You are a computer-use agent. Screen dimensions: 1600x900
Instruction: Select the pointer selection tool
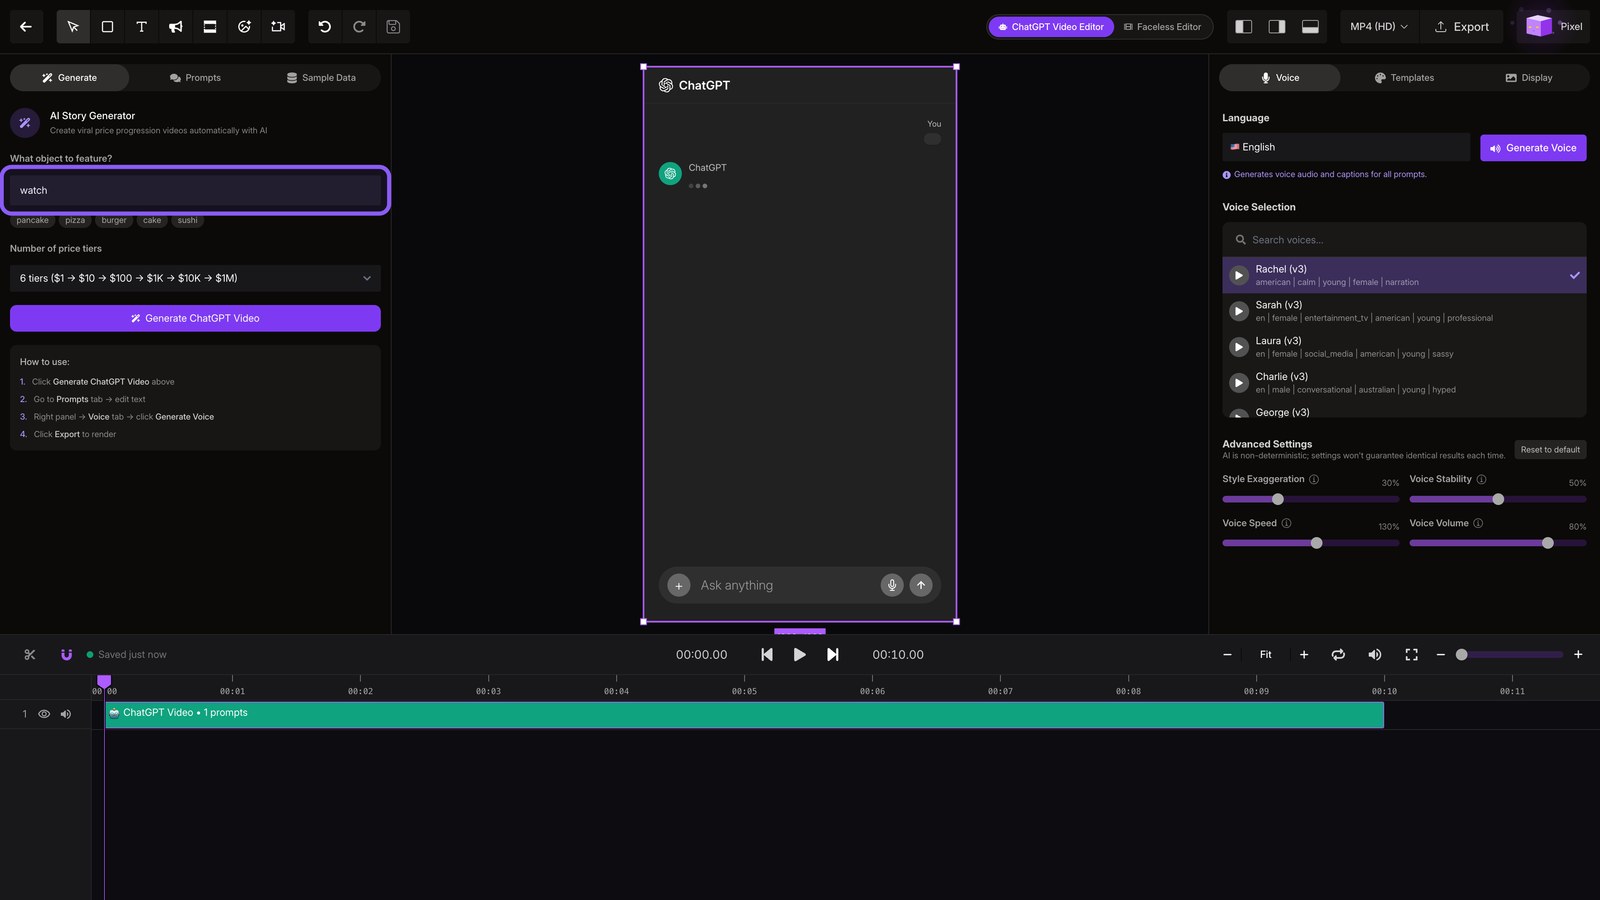click(x=73, y=27)
